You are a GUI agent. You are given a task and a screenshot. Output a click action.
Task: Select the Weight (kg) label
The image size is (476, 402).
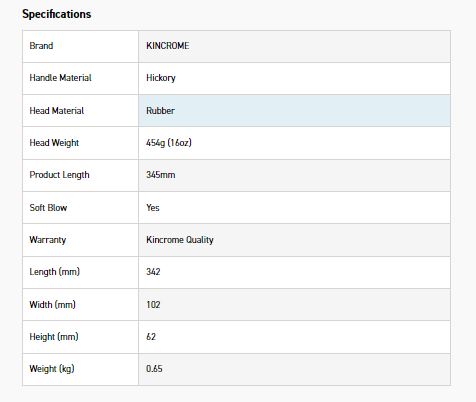point(52,369)
